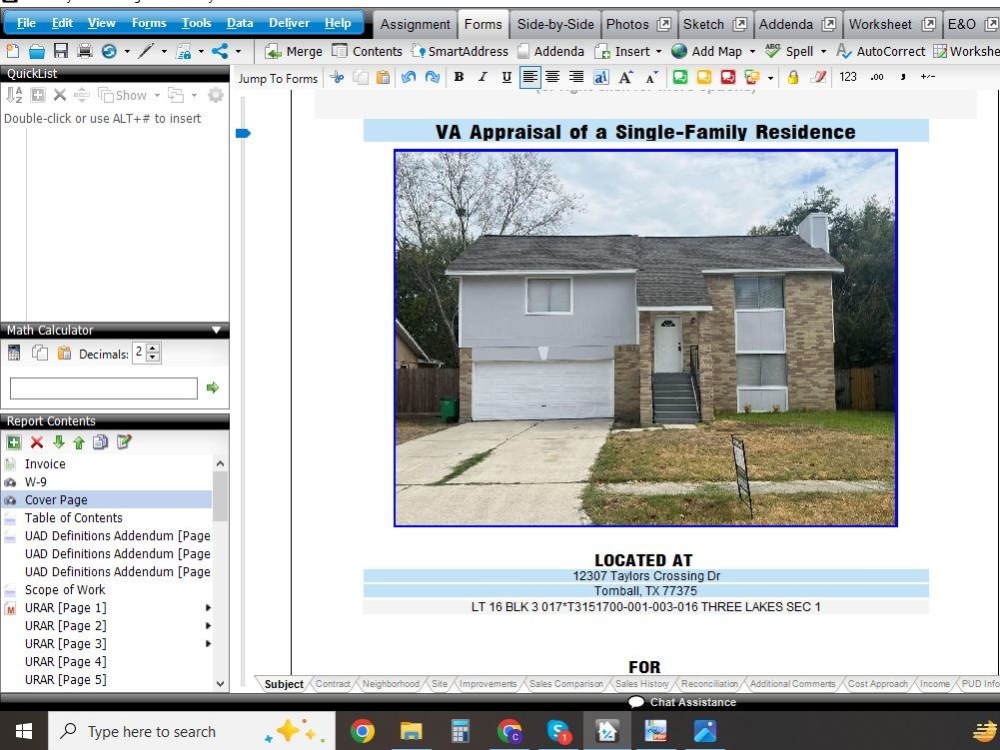
Task: Open comment bubbles dropdown arrow
Action: (x=770, y=78)
